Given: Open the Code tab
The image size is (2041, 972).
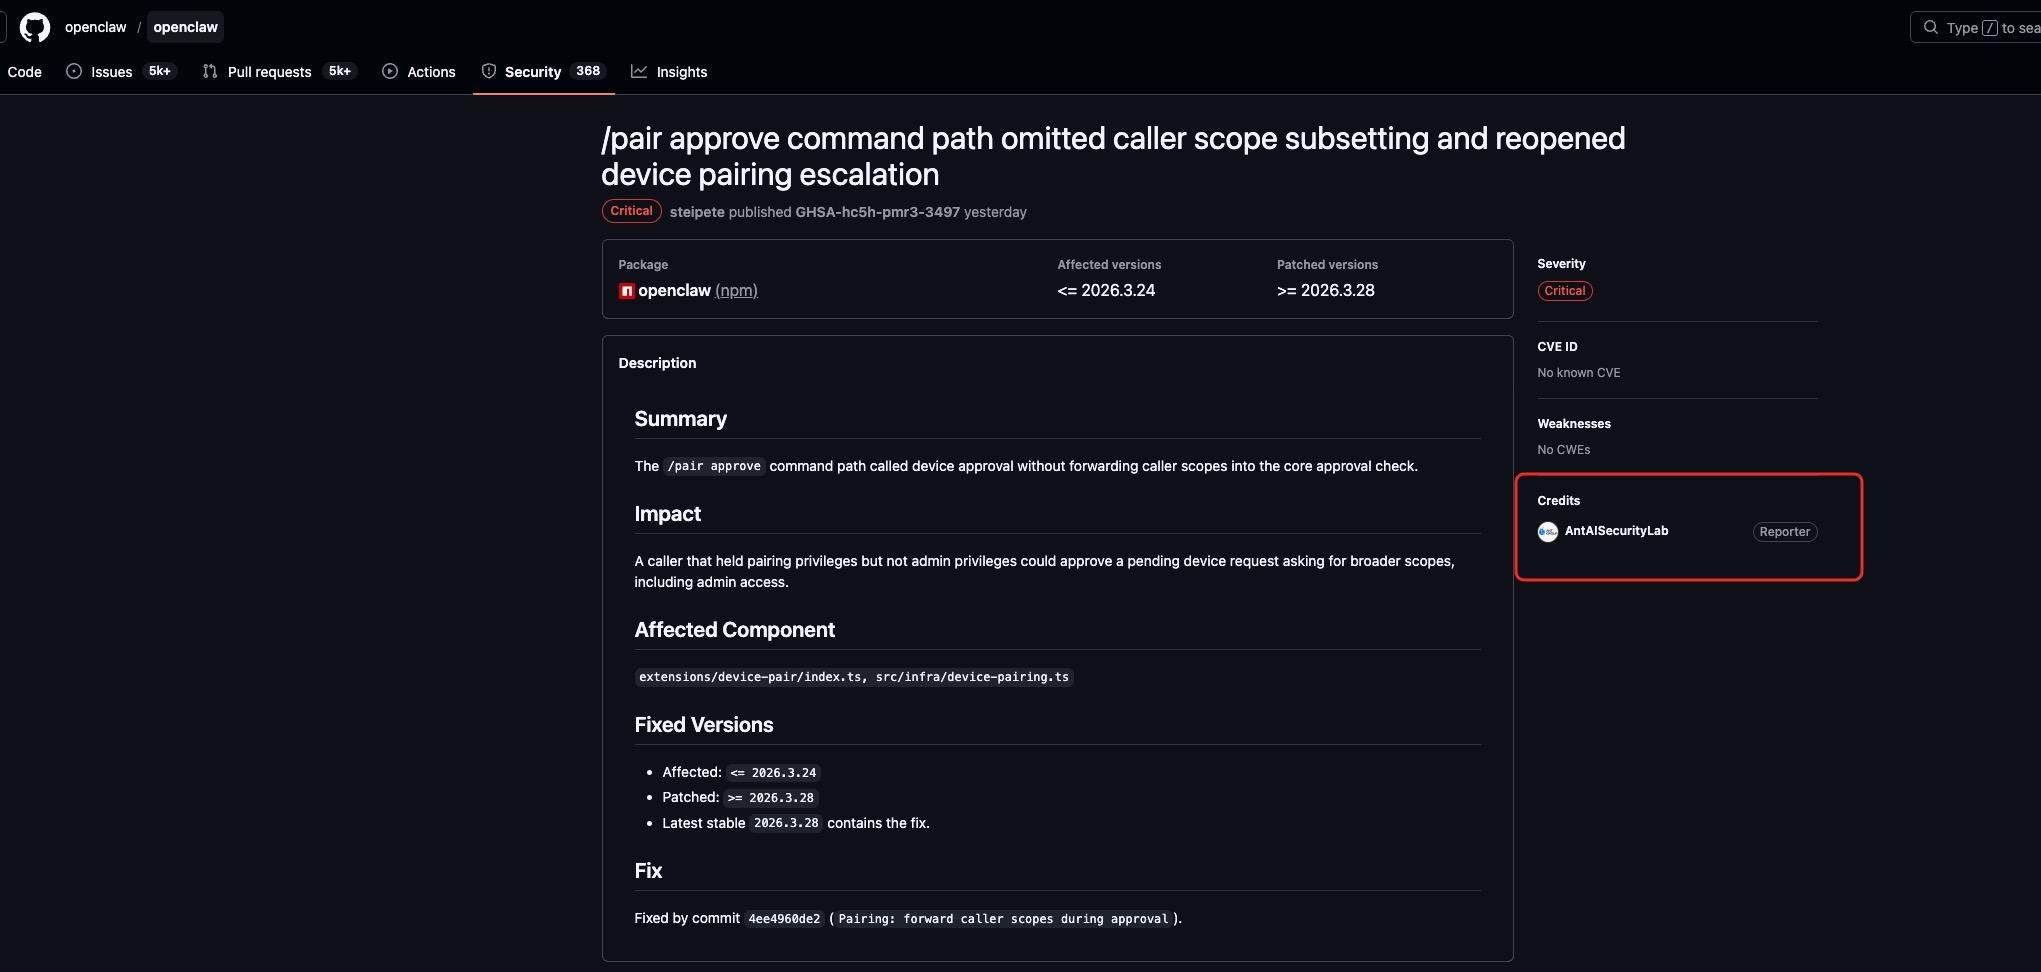Looking at the screenshot, I should 25,72.
